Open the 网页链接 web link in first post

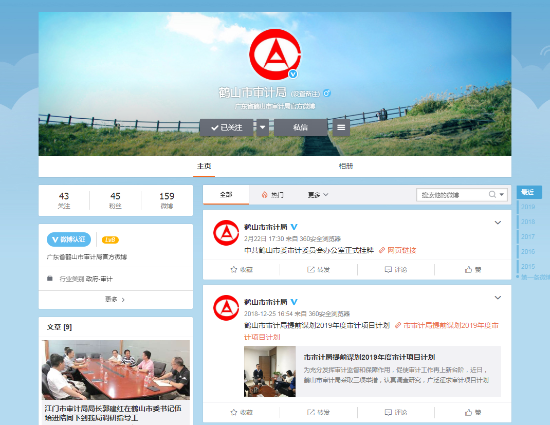pos(398,250)
